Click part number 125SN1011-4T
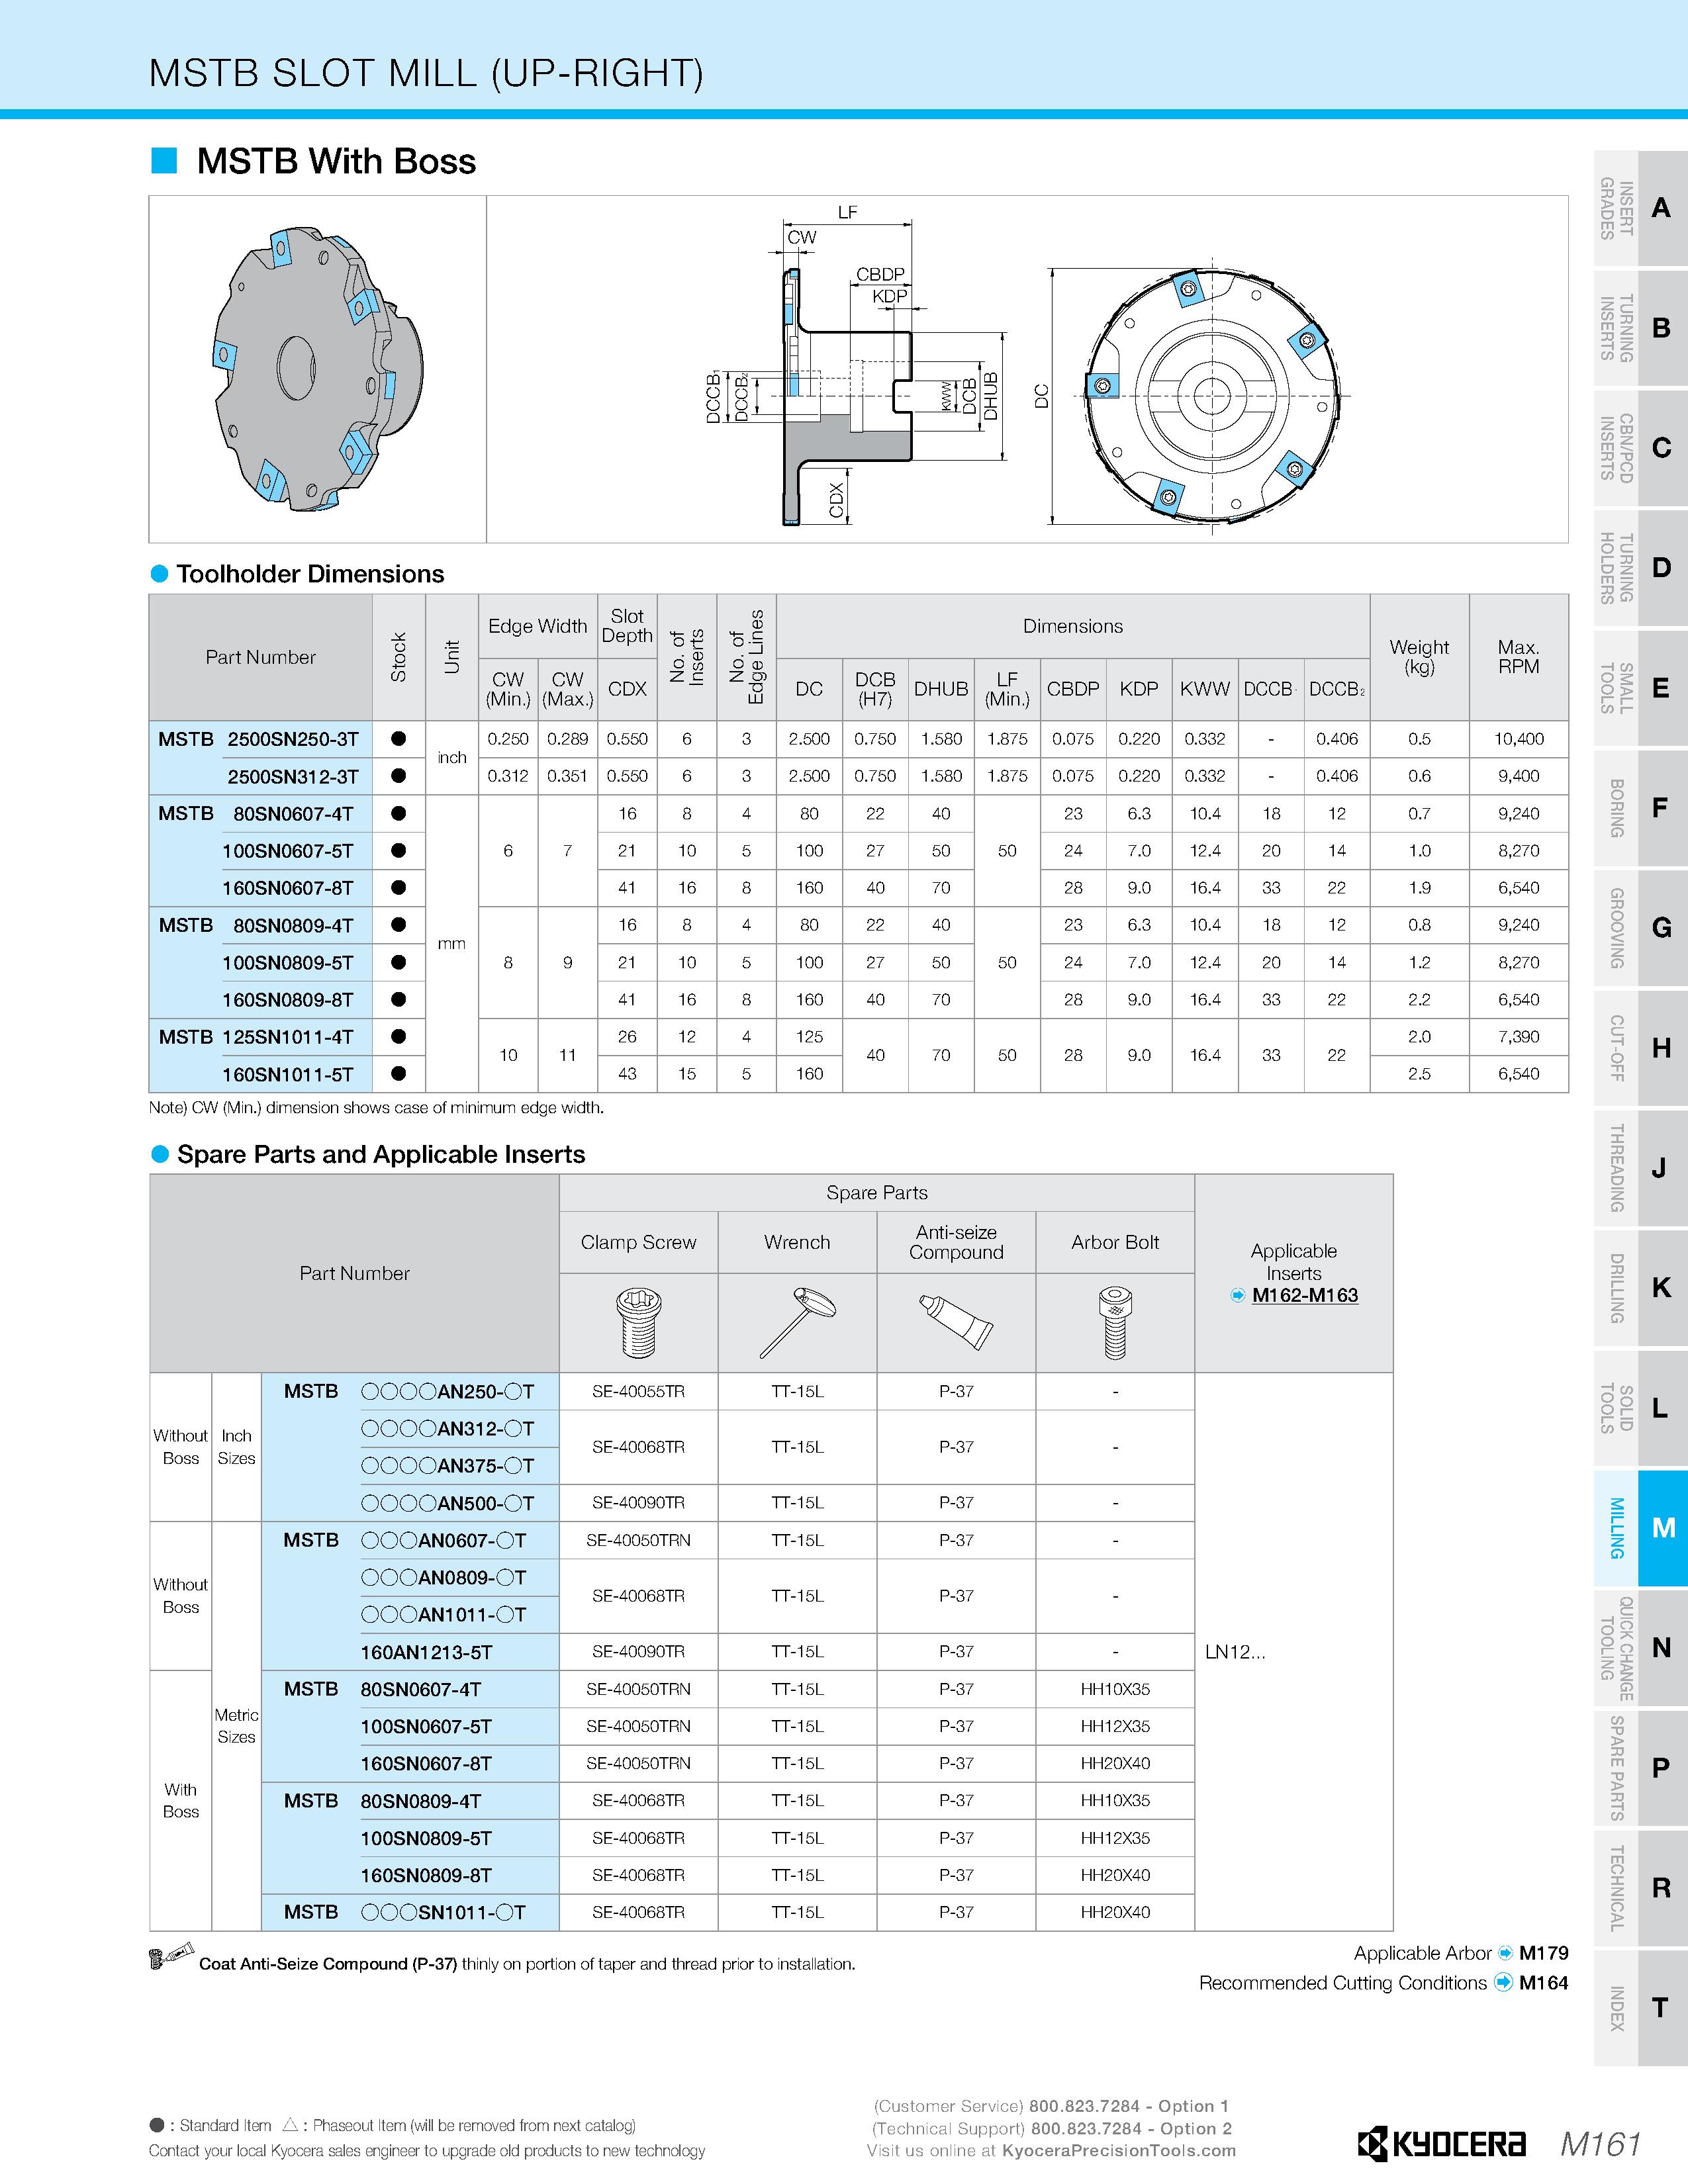The width and height of the screenshot is (1688, 2184). [x=288, y=1037]
